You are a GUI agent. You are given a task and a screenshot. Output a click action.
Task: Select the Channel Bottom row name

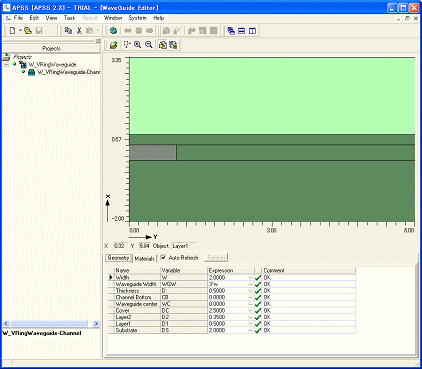coord(133,297)
